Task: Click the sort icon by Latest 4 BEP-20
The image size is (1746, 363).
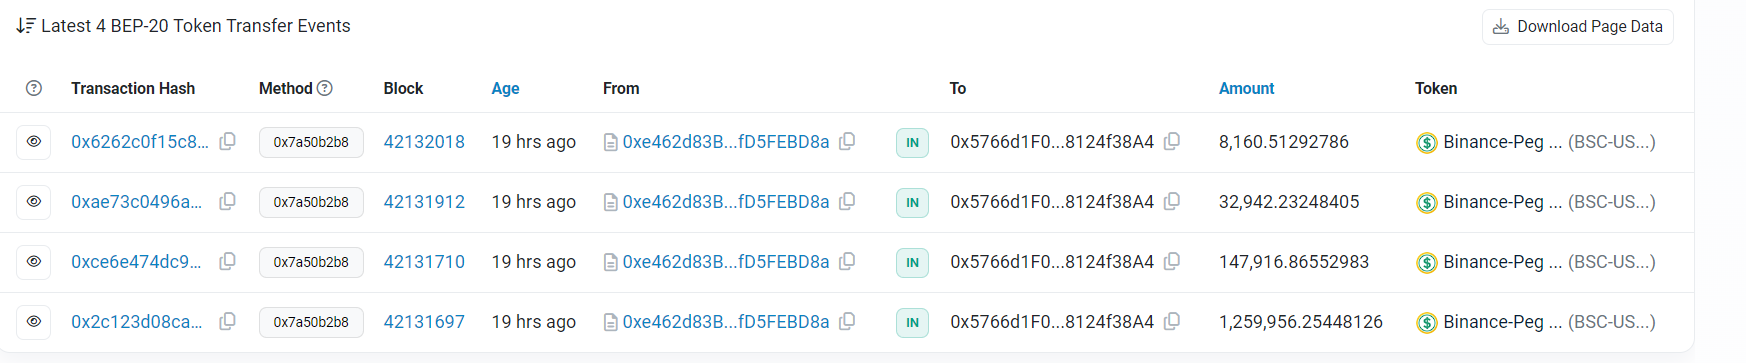Action: [26, 26]
